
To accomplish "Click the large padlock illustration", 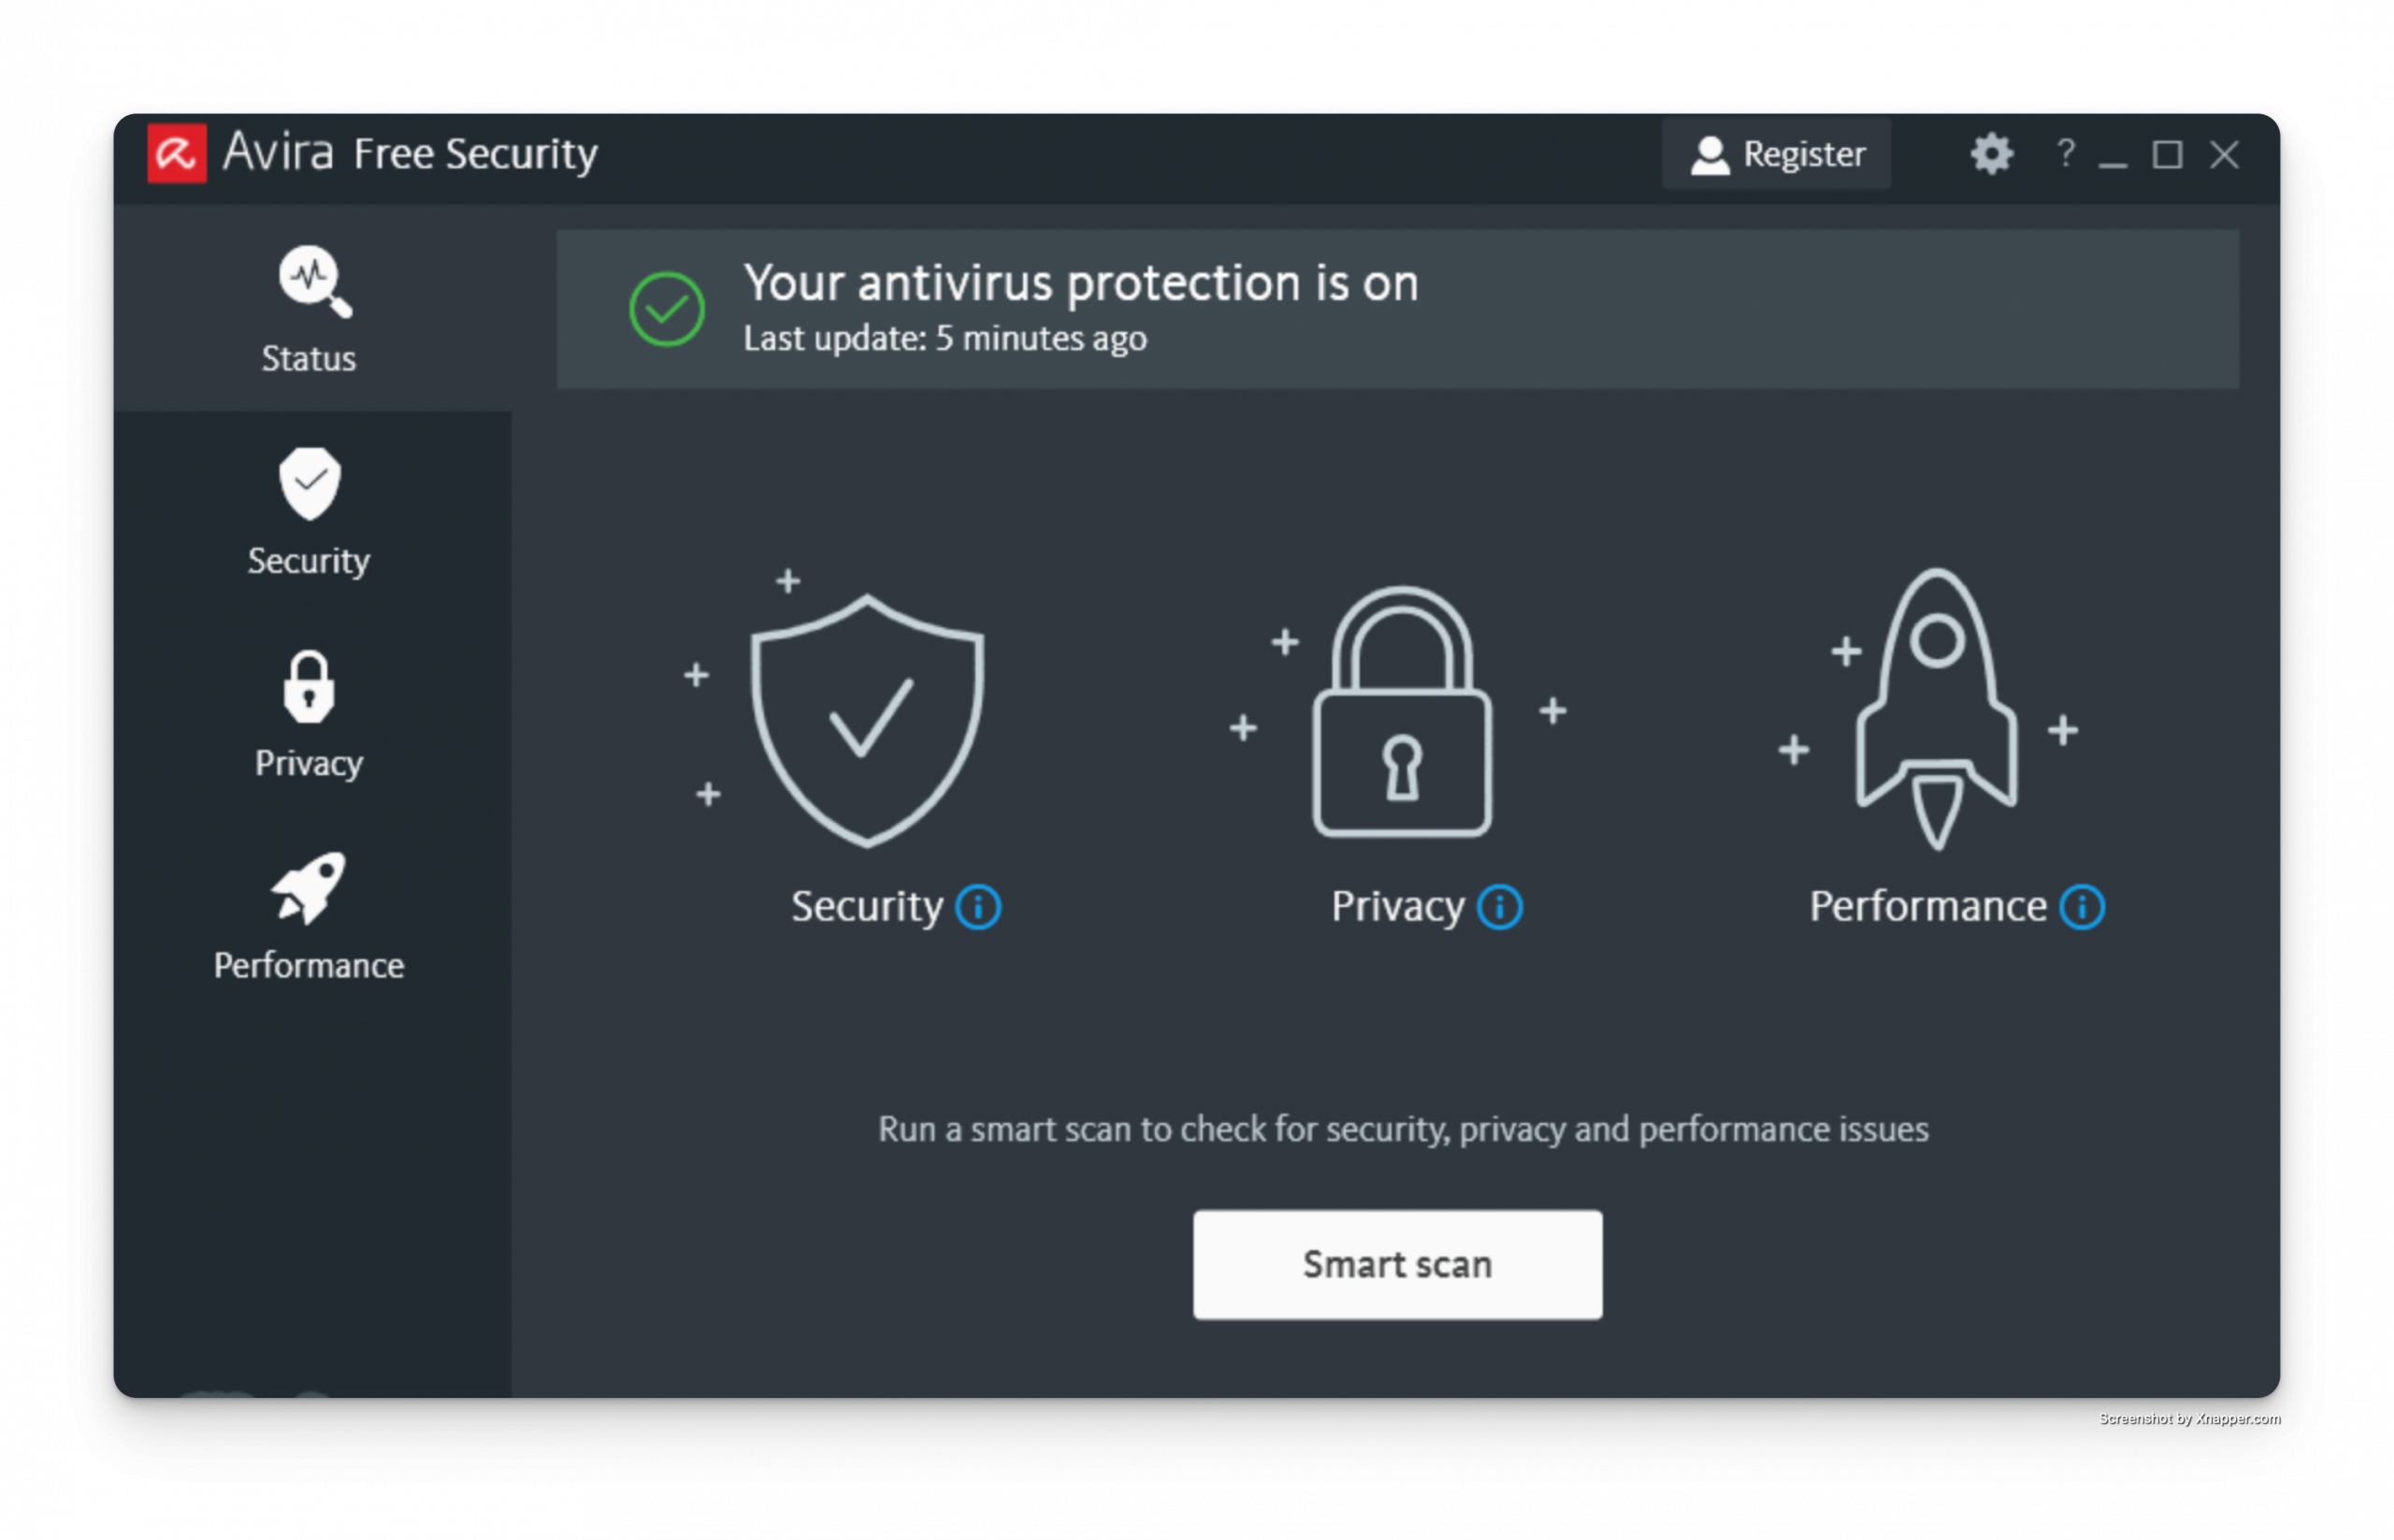I will pos(1402,712).
